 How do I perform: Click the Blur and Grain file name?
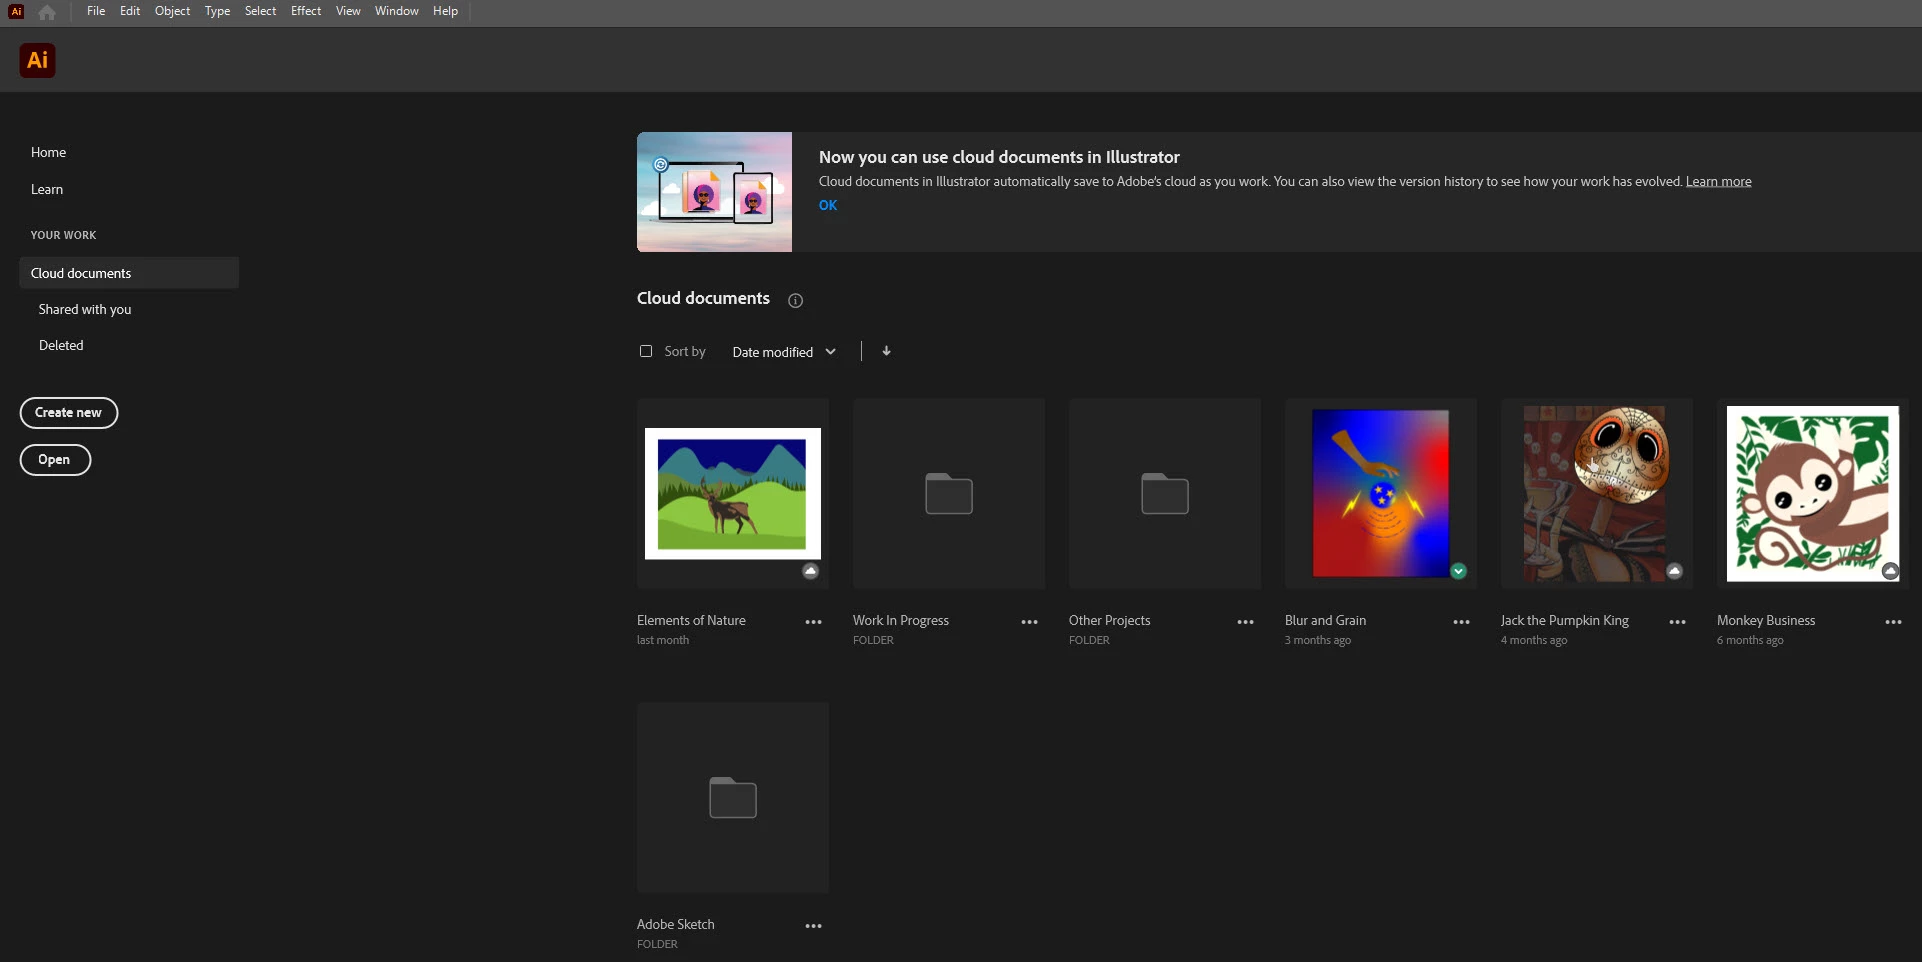click(x=1325, y=620)
